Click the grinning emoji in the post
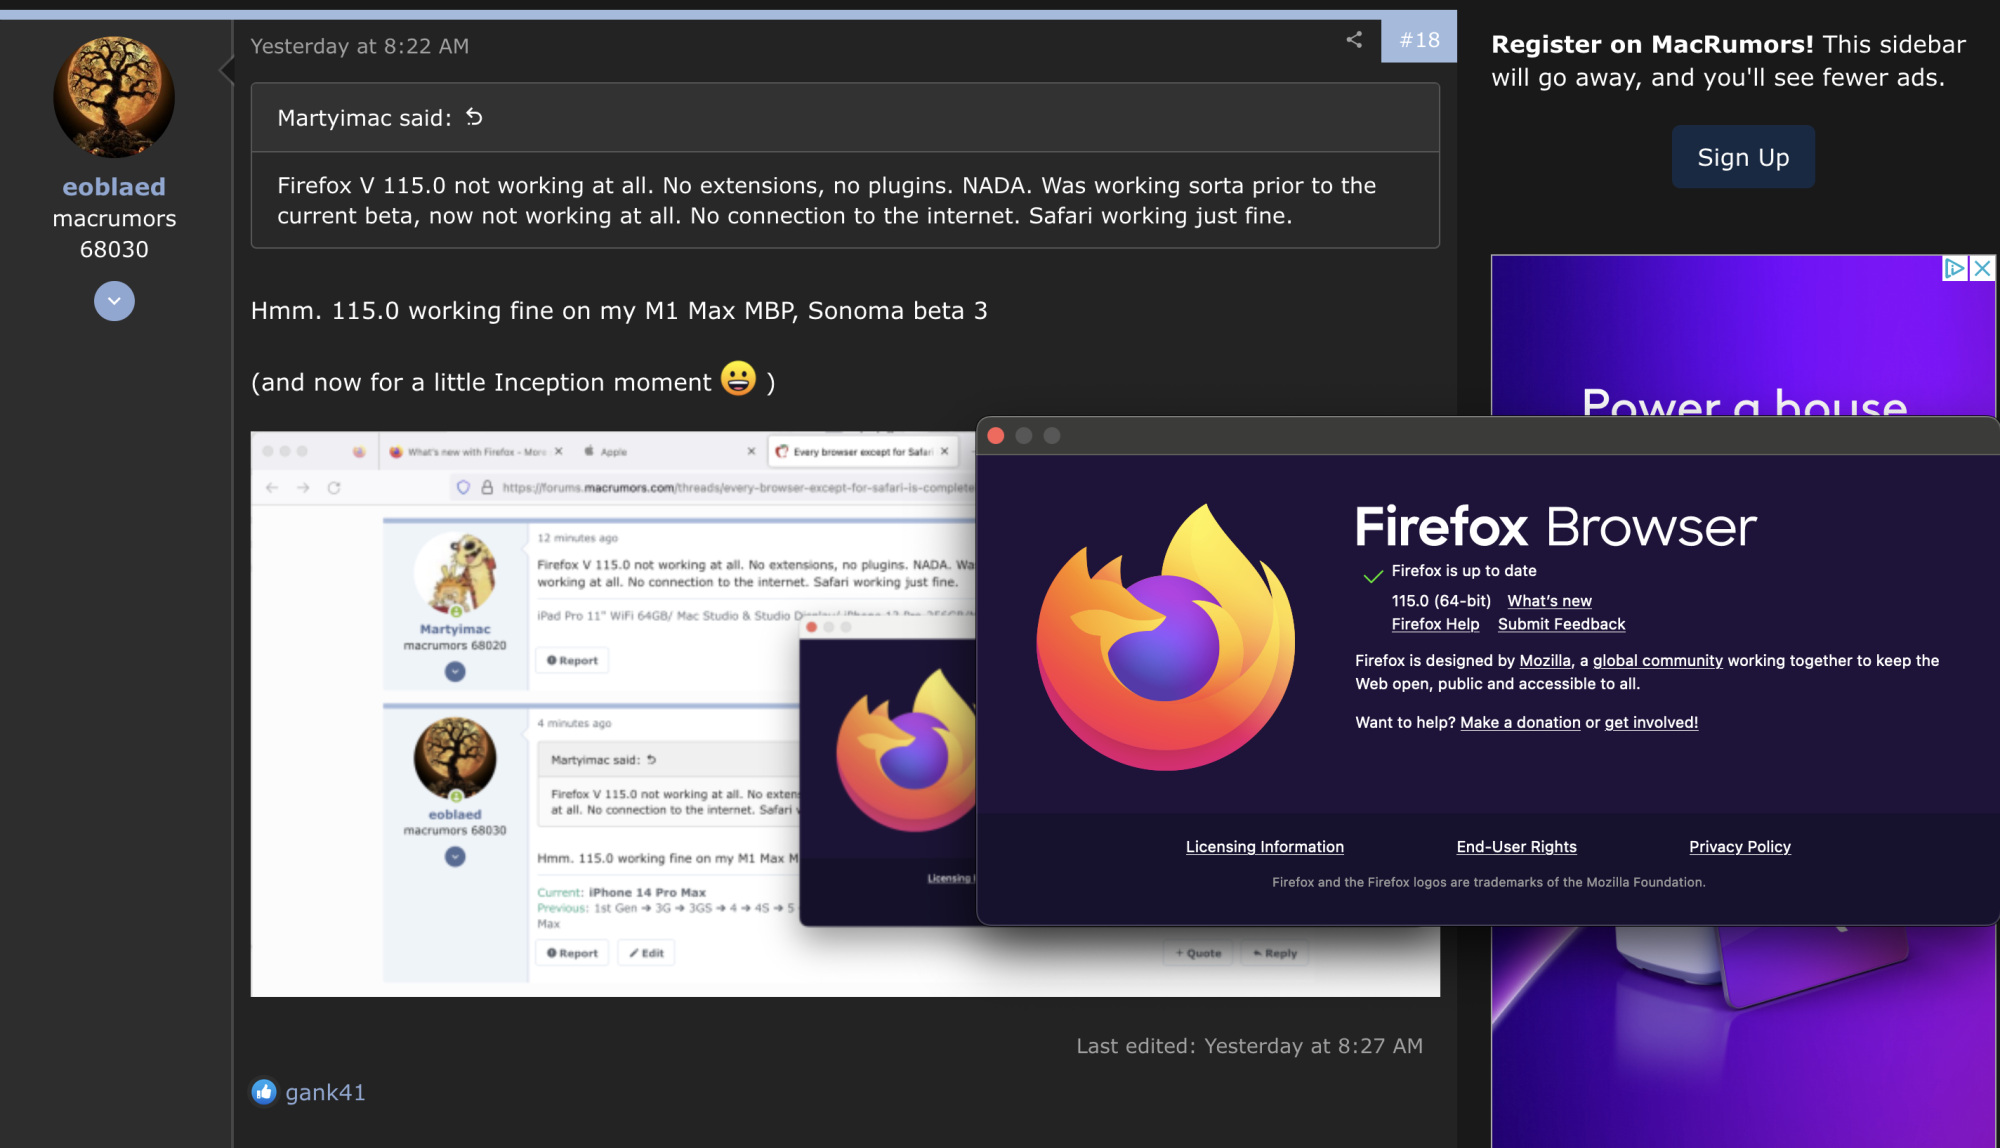The height and width of the screenshot is (1148, 2000). [738, 378]
